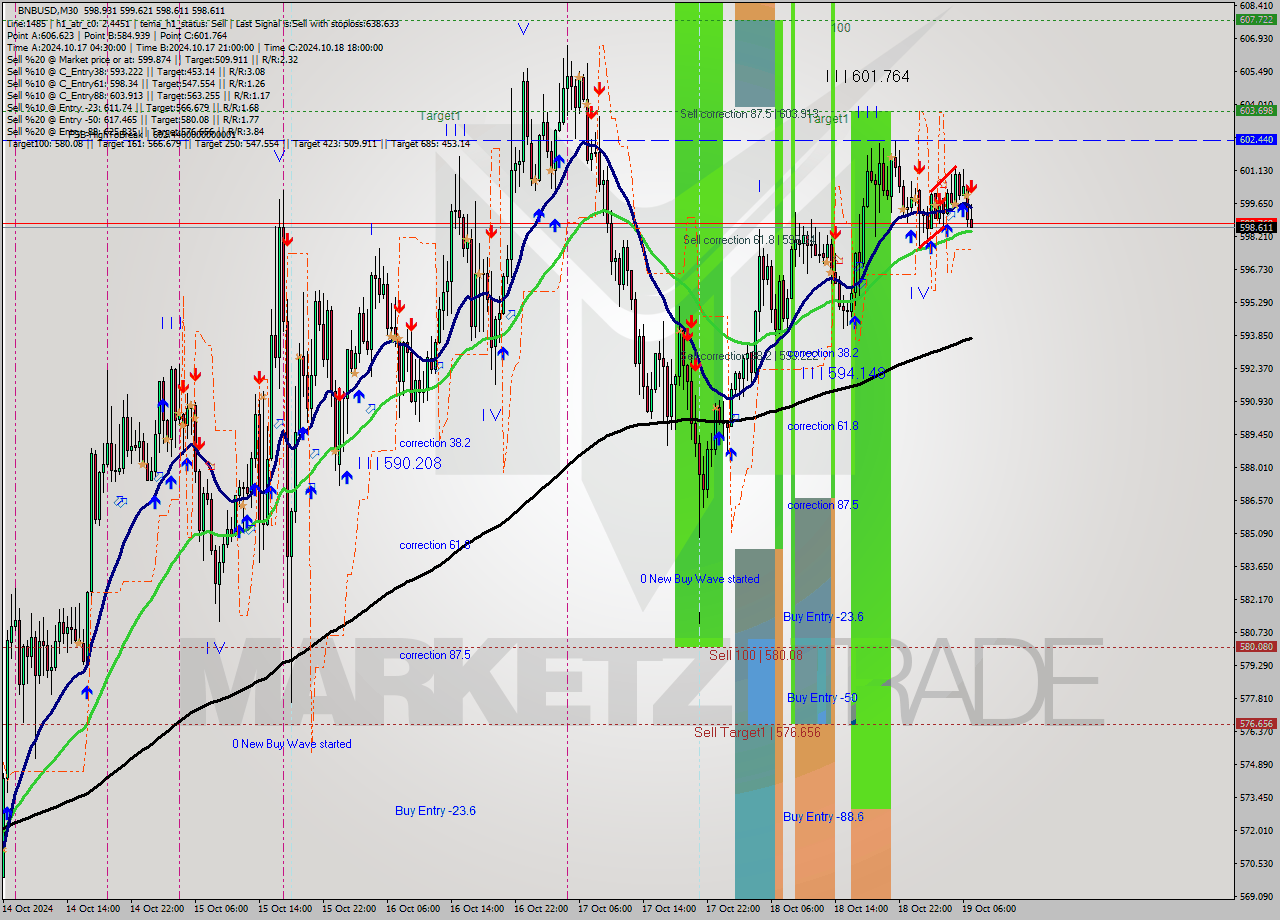Click 582.170 on the price scale
The width and height of the screenshot is (1280, 920).
(1256, 599)
